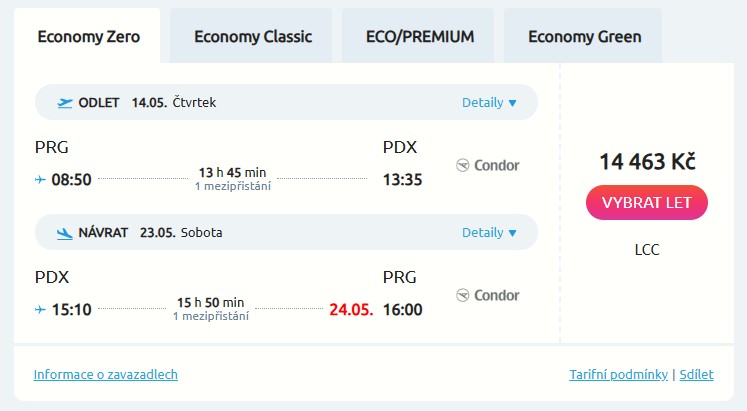Click the 1 mezipřistání text on outbound flight

pos(232,186)
